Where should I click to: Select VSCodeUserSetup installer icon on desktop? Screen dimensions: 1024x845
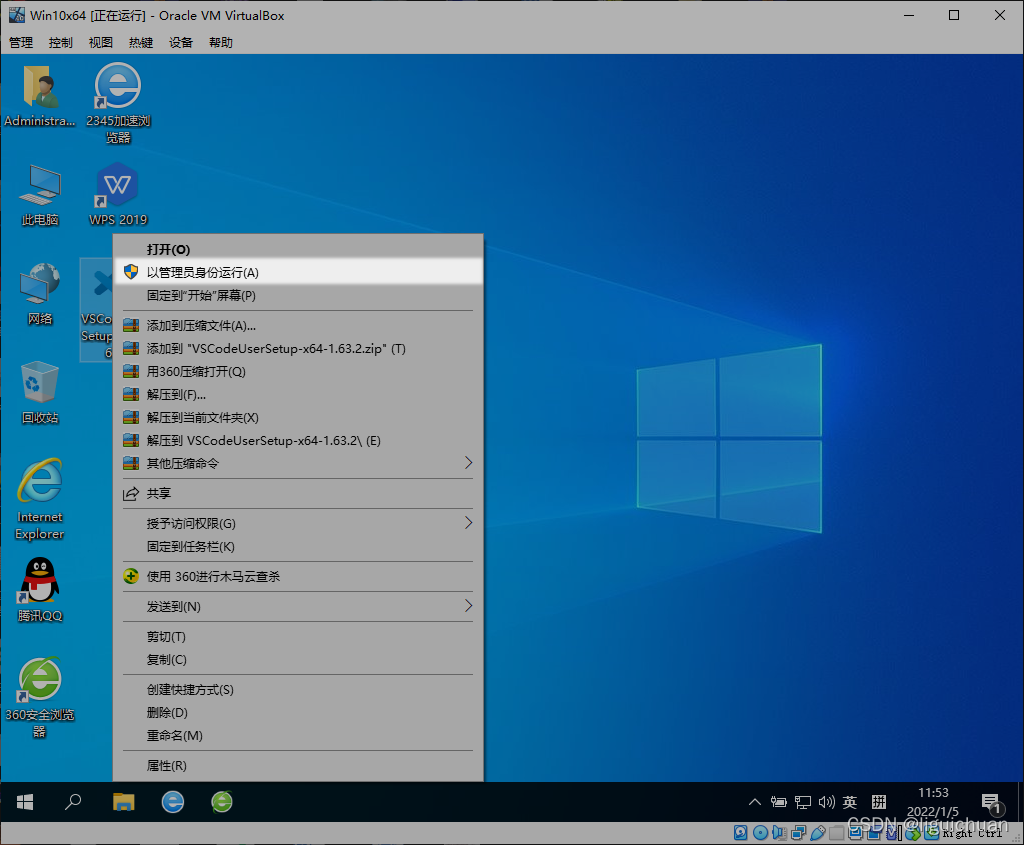pyautogui.click(x=97, y=310)
